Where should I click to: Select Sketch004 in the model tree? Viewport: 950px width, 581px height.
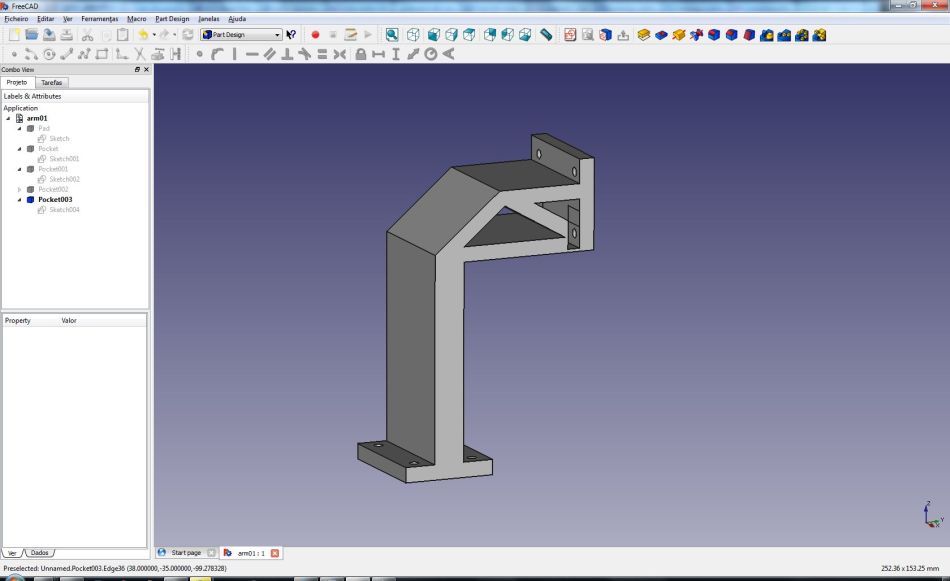[x=64, y=210]
